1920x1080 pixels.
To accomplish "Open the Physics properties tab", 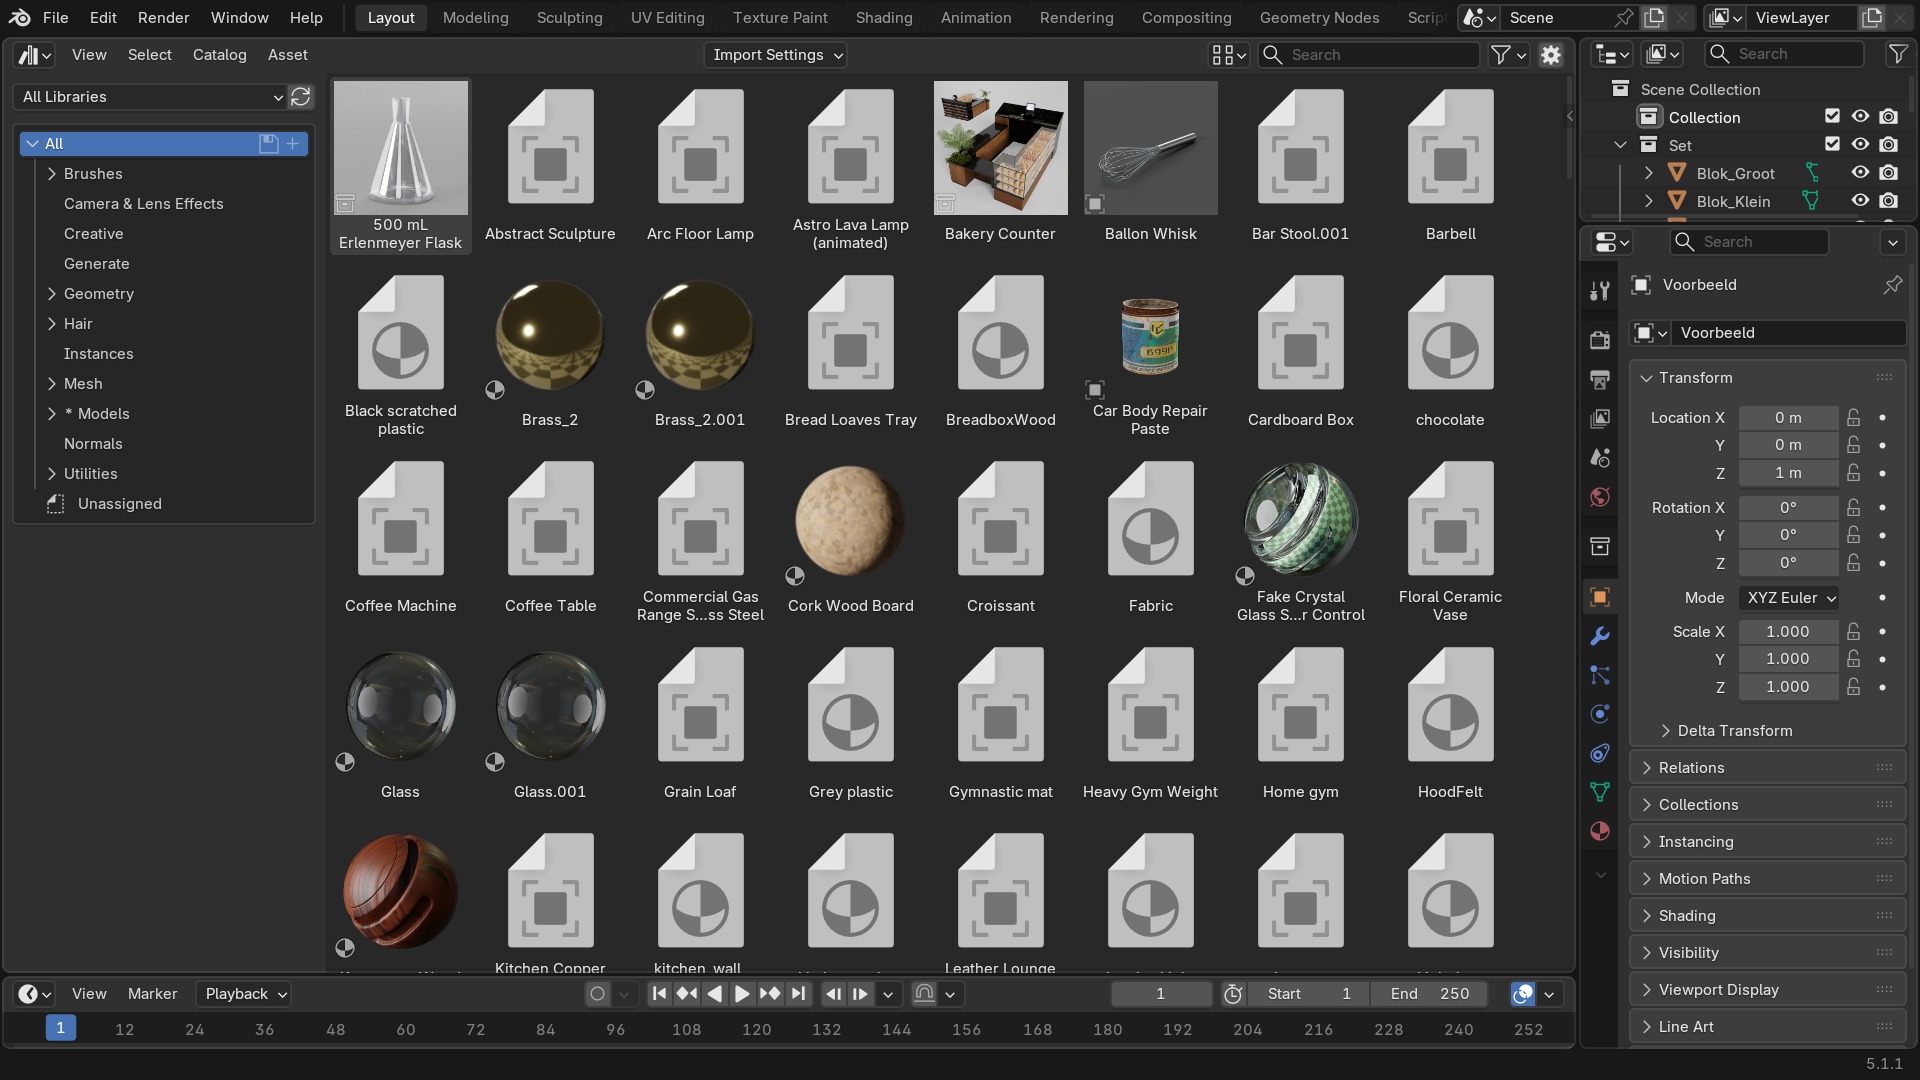I will click(x=1600, y=714).
